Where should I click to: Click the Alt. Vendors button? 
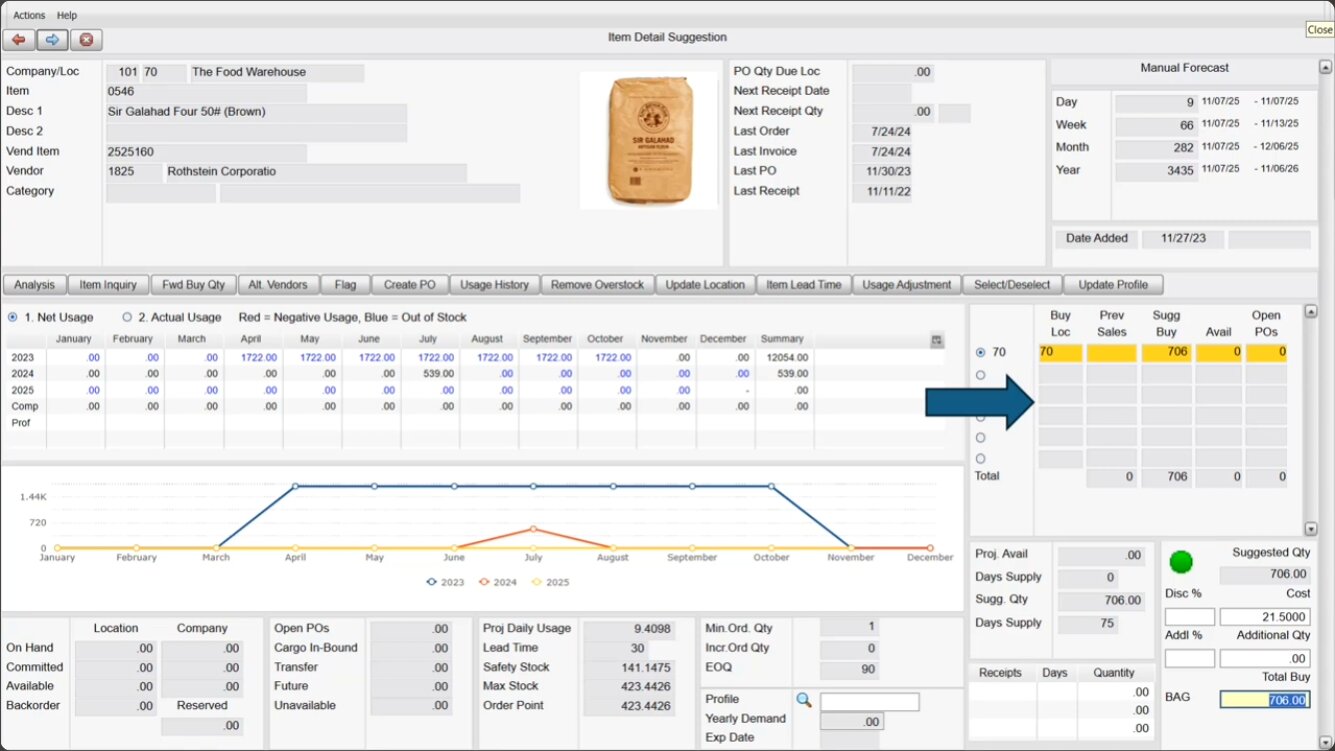278,285
